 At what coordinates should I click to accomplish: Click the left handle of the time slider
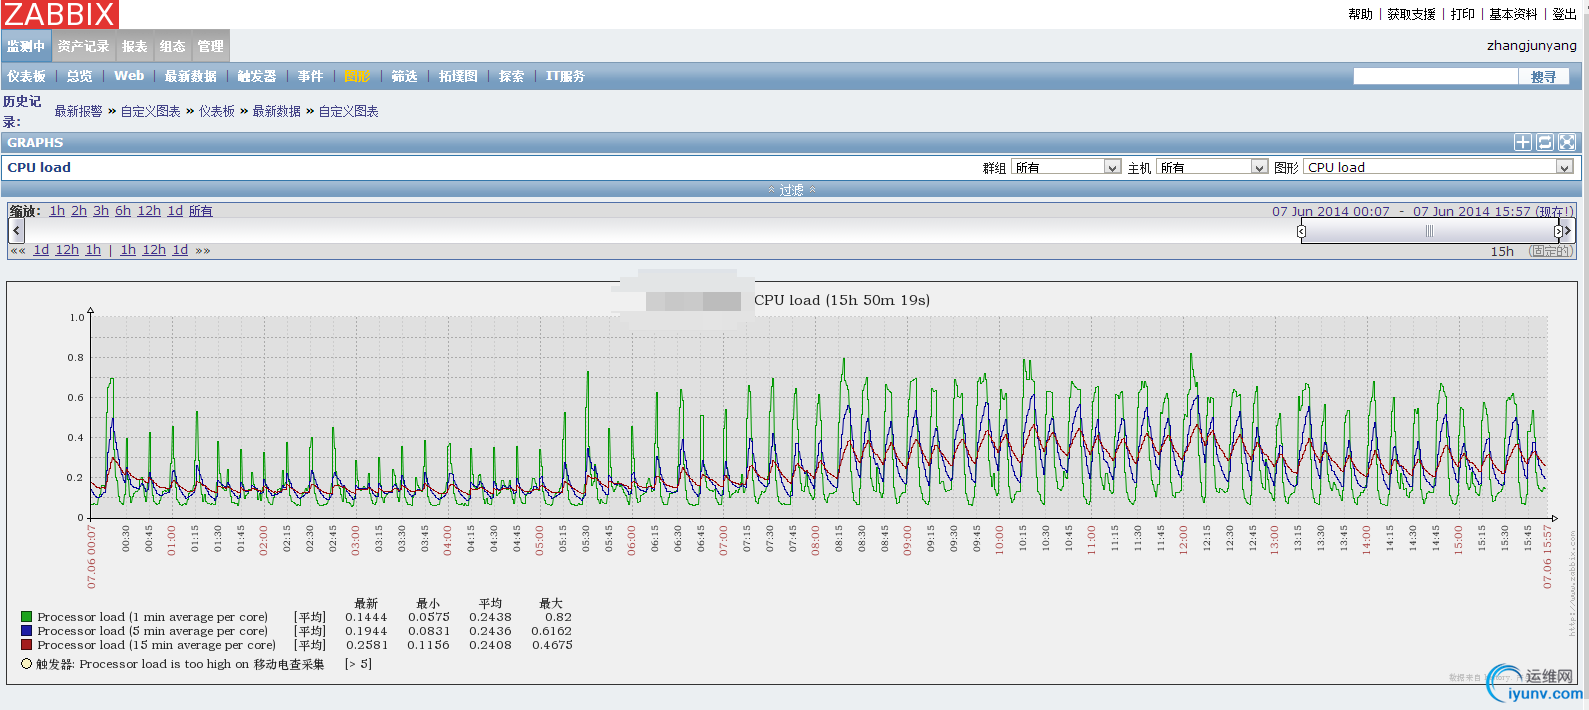[1301, 231]
